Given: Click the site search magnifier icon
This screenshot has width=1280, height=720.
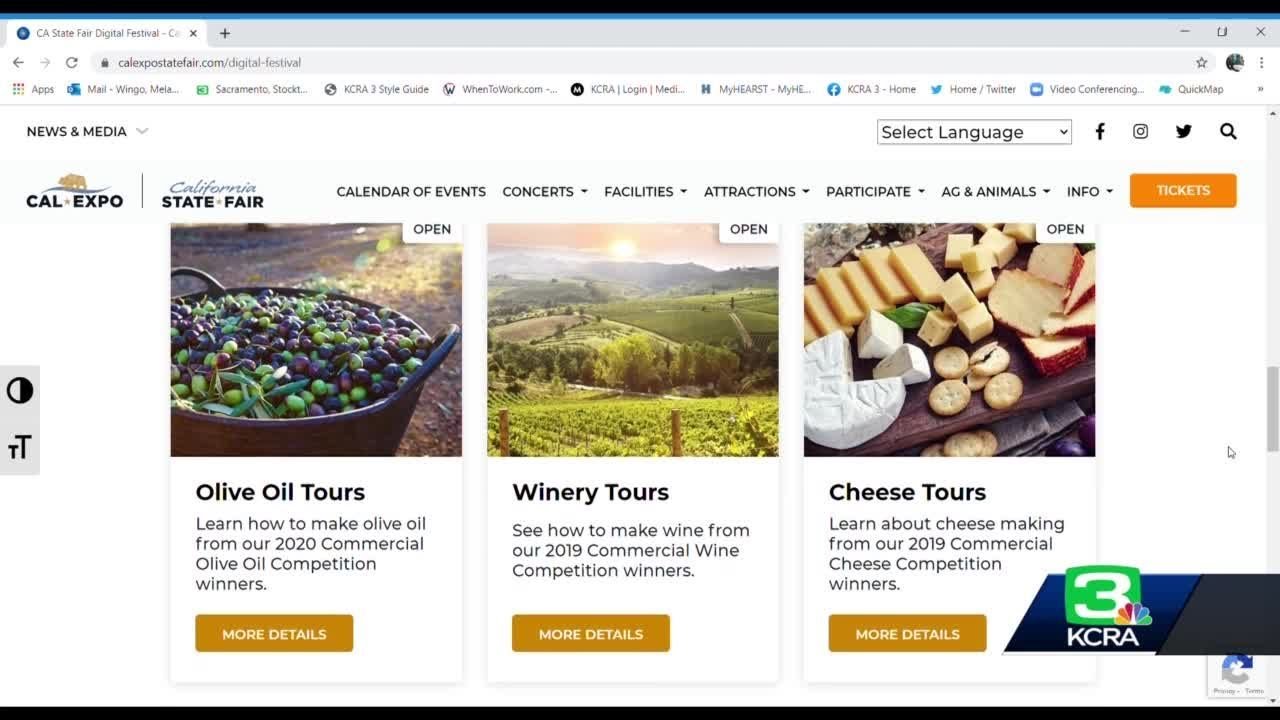Looking at the screenshot, I should coord(1228,131).
